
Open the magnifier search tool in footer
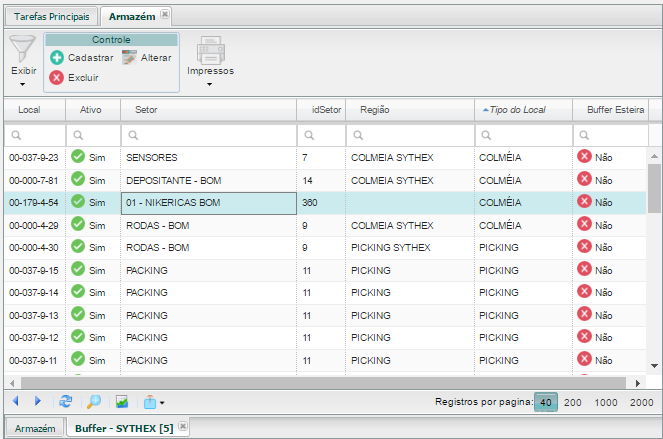coord(94,402)
